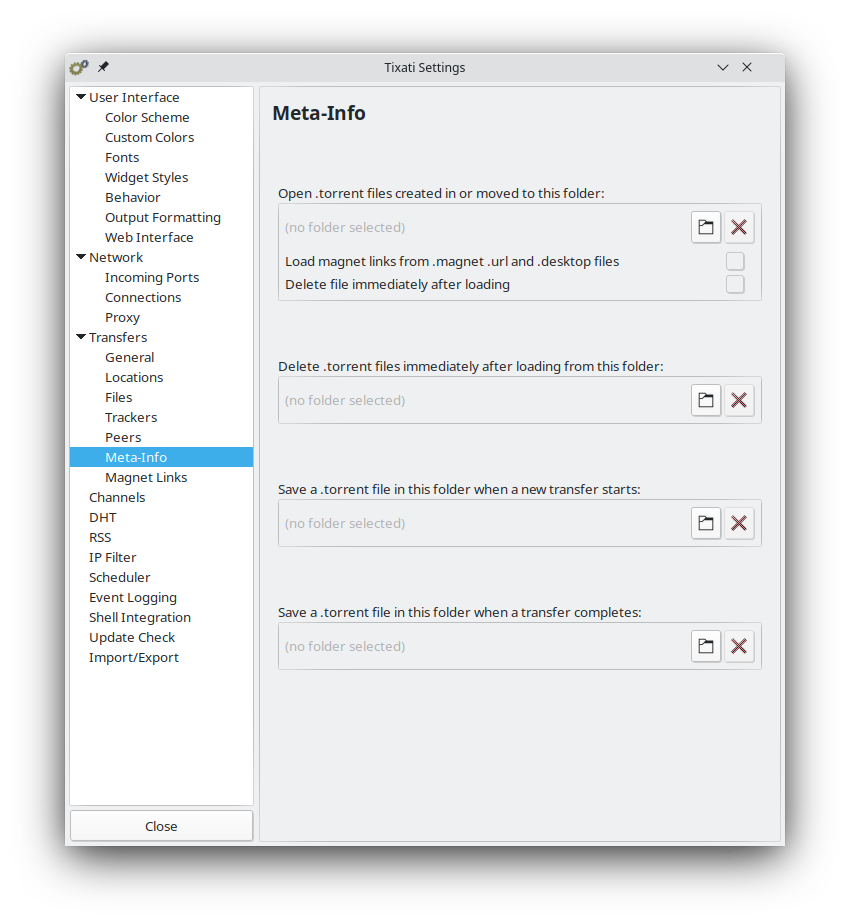Collapse the User Interface section

click(81, 97)
